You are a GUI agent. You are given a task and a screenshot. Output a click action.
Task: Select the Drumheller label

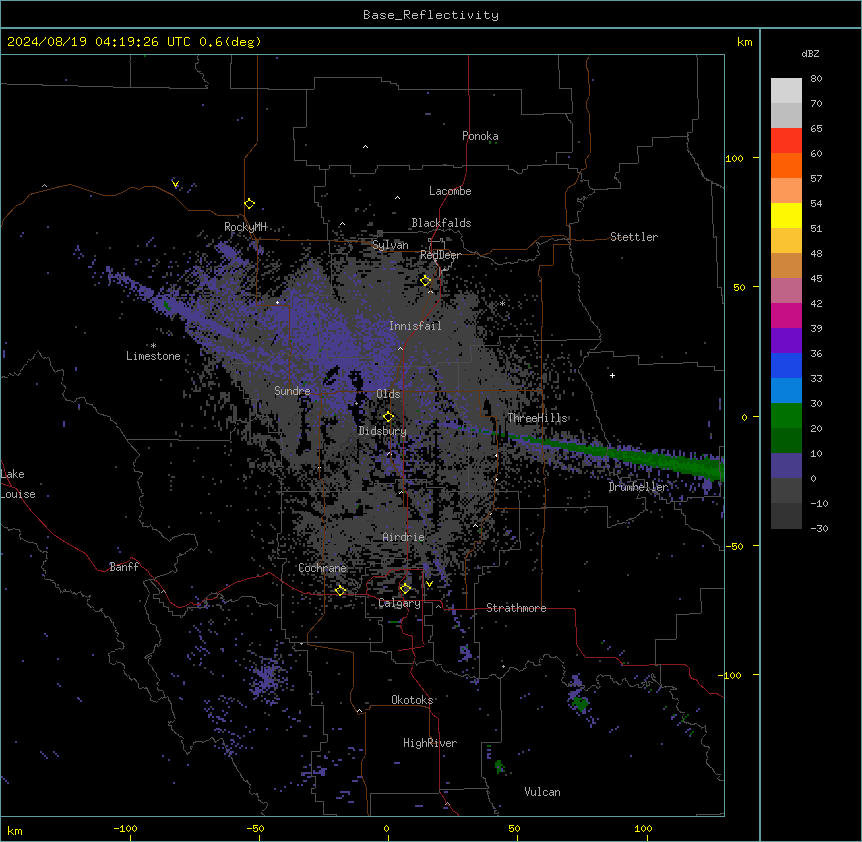(638, 487)
